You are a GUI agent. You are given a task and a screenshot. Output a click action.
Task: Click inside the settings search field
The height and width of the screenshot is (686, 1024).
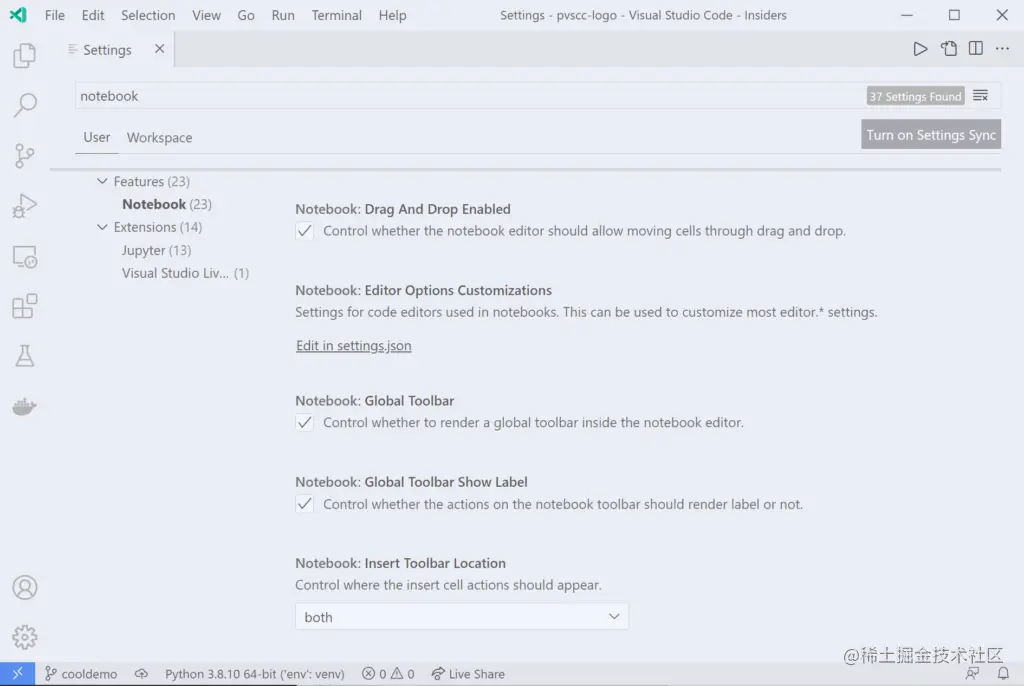coord(400,95)
